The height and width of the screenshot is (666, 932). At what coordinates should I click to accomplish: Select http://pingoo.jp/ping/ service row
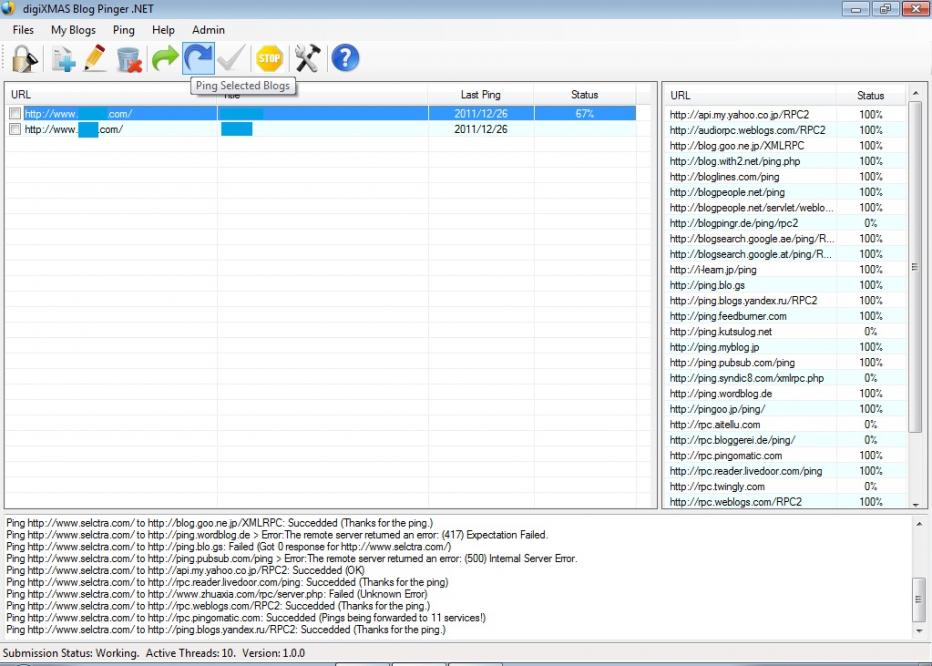click(785, 408)
